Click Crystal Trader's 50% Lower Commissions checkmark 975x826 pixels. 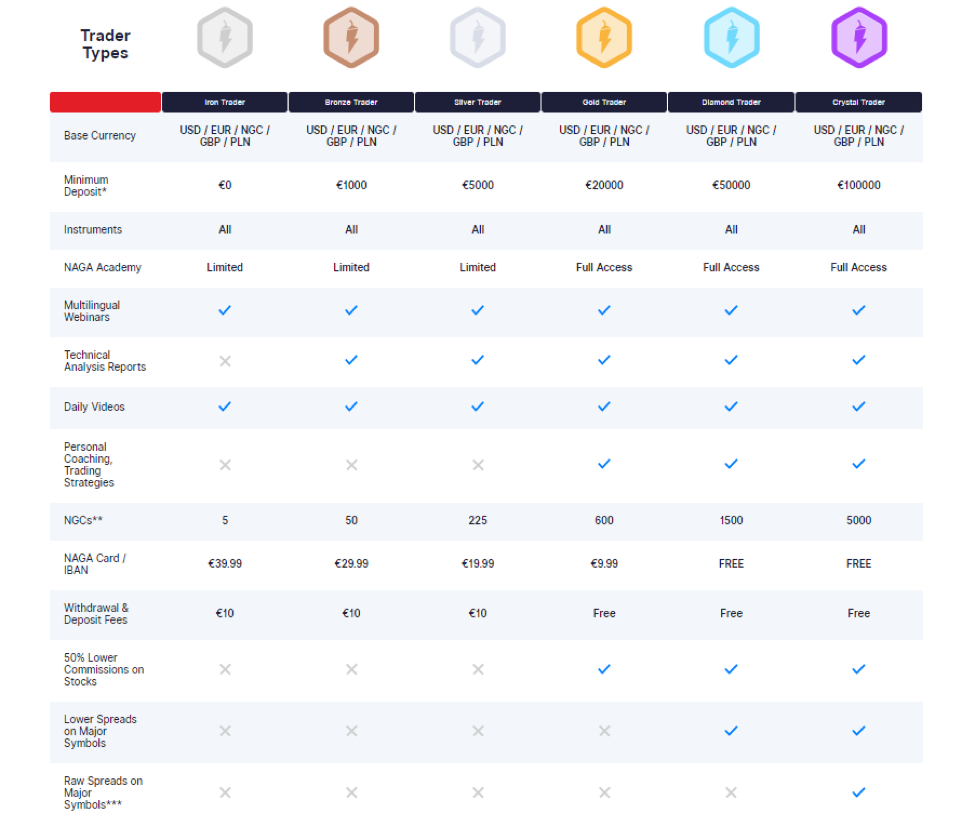[859, 669]
